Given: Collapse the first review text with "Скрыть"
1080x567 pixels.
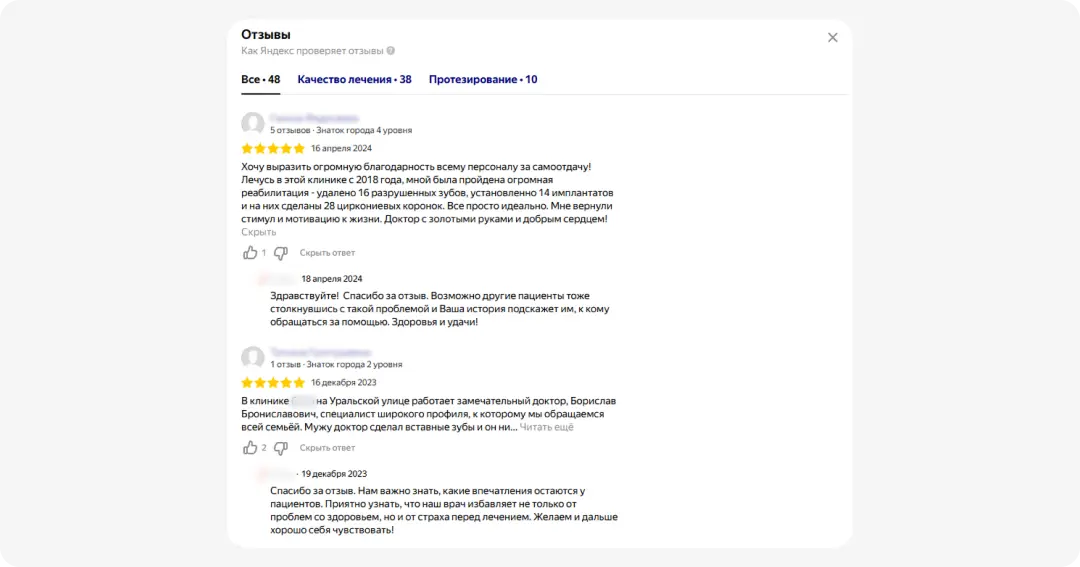Looking at the screenshot, I should click(258, 232).
